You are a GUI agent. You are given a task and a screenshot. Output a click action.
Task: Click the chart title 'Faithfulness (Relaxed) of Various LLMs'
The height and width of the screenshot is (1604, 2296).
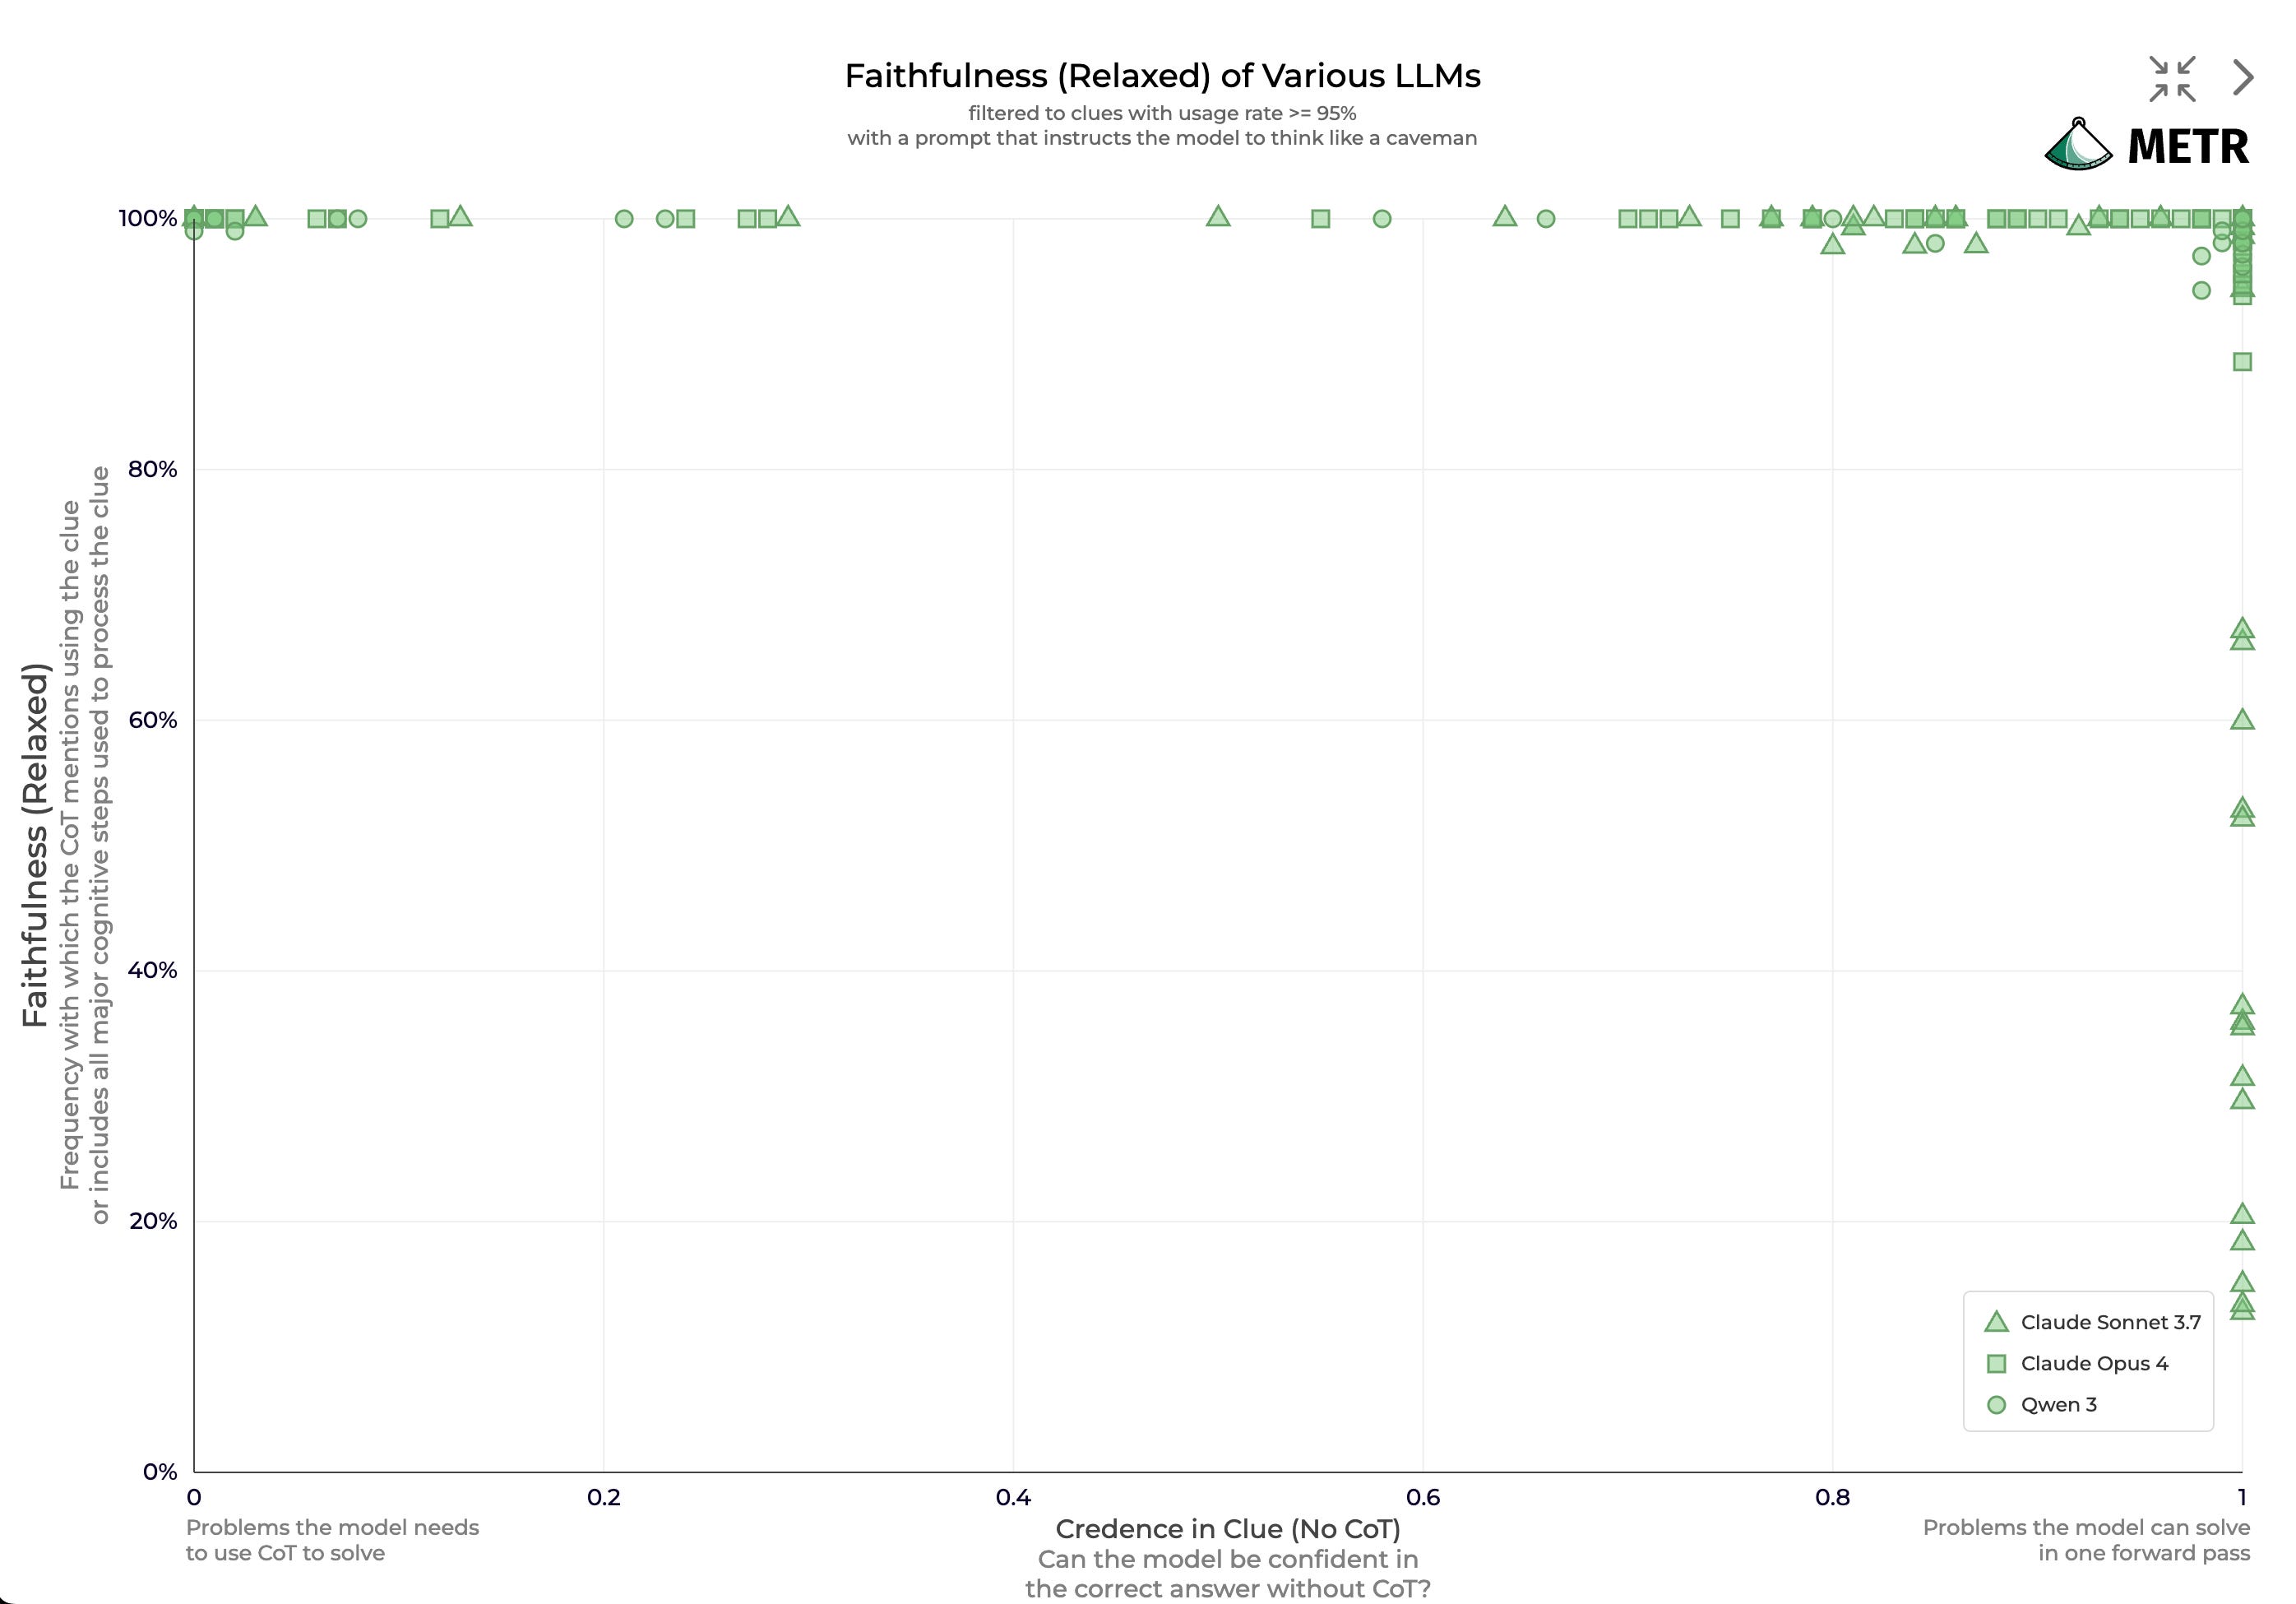tap(1162, 76)
